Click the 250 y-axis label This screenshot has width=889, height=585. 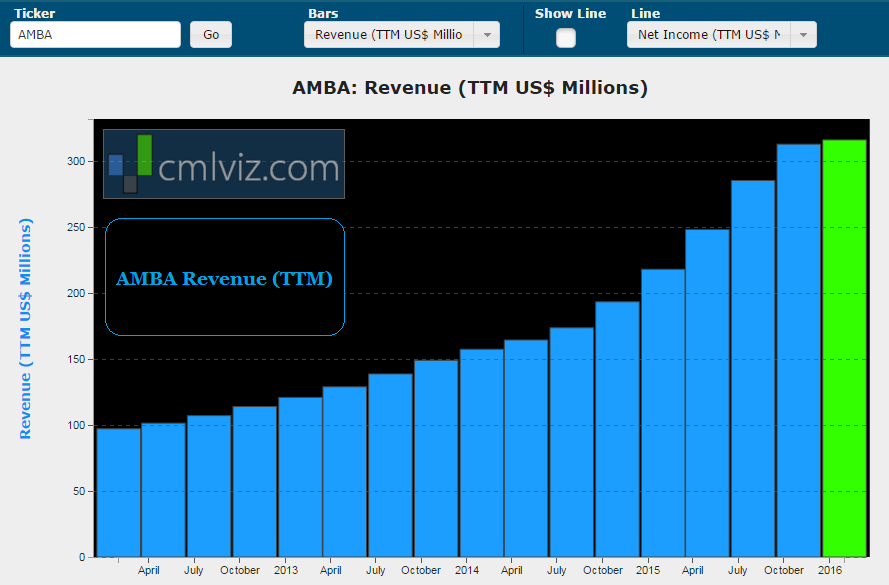76,227
